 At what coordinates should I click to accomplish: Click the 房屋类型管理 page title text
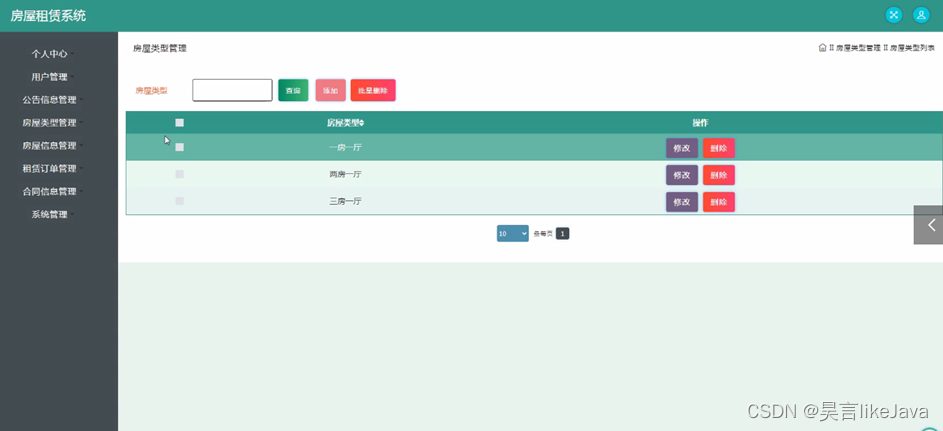pos(159,48)
